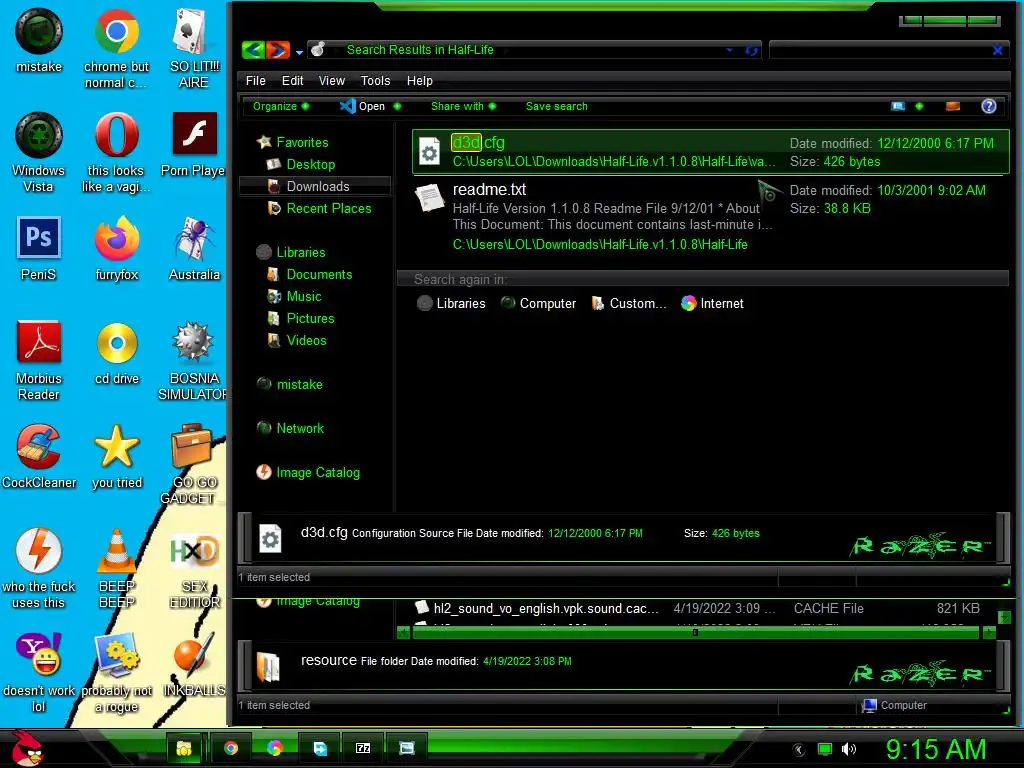Select the readme.txt search result

click(711, 217)
